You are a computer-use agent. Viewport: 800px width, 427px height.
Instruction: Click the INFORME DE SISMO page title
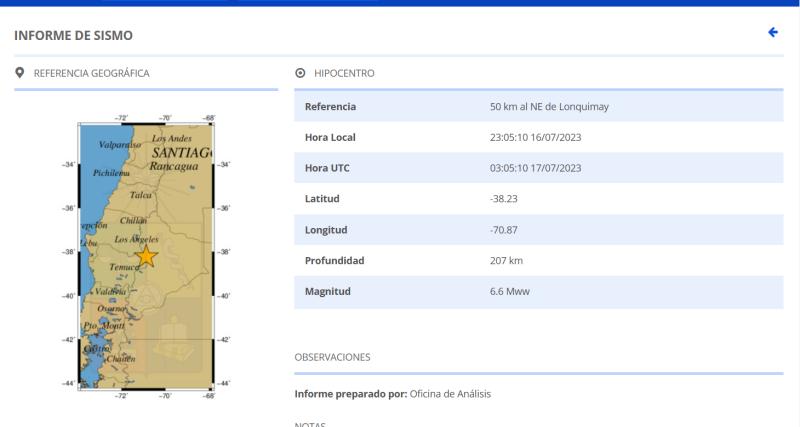[x=73, y=36]
